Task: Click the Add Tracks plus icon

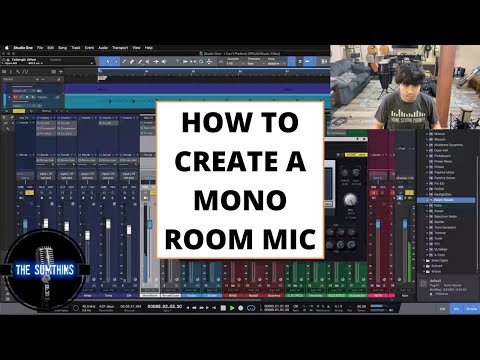Action: tap(61, 71)
